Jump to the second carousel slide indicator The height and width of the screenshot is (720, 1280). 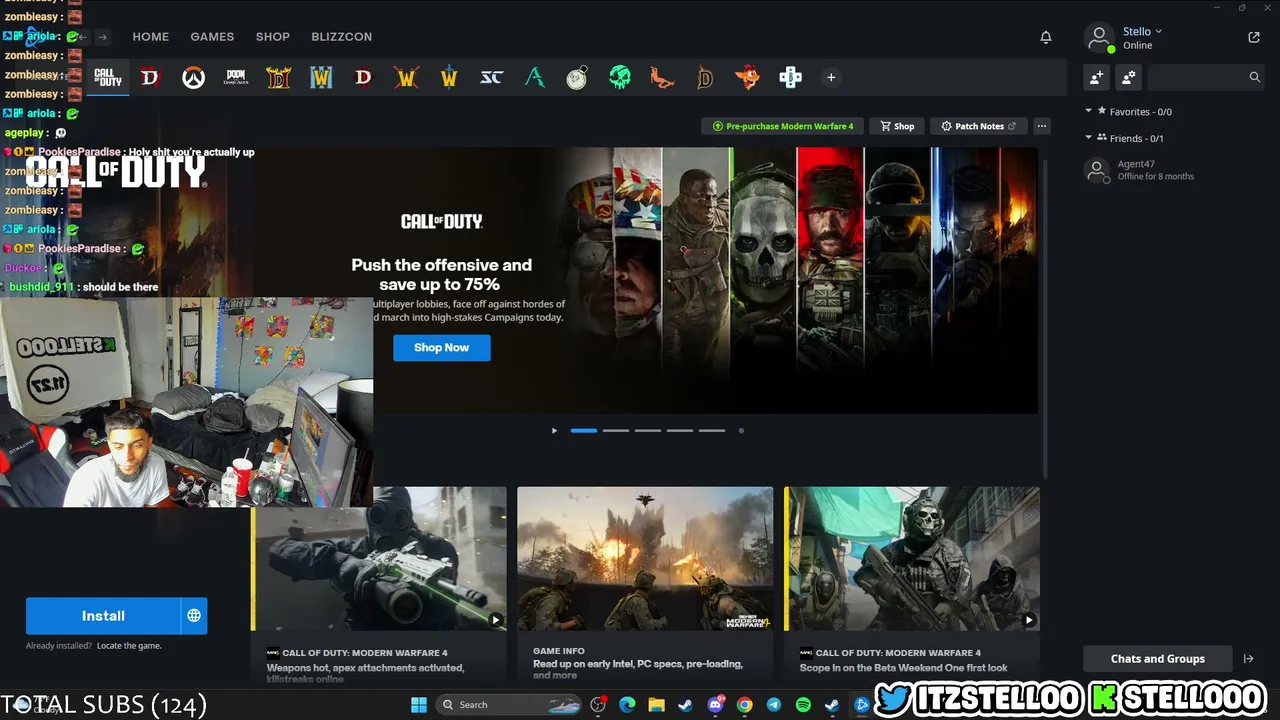click(616, 431)
